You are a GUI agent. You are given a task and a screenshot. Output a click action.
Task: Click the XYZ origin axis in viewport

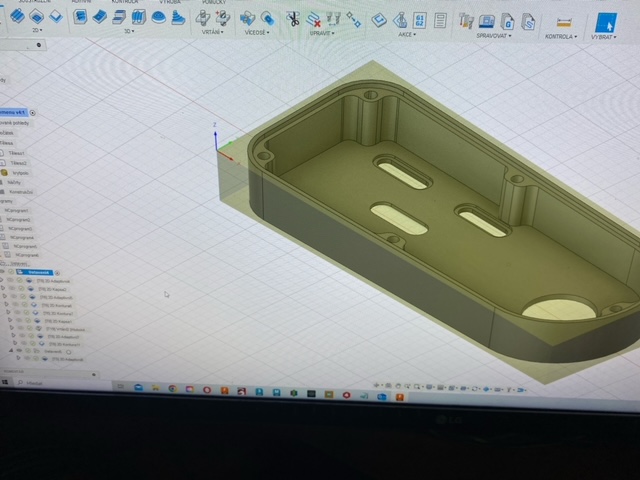pyautogui.click(x=218, y=145)
